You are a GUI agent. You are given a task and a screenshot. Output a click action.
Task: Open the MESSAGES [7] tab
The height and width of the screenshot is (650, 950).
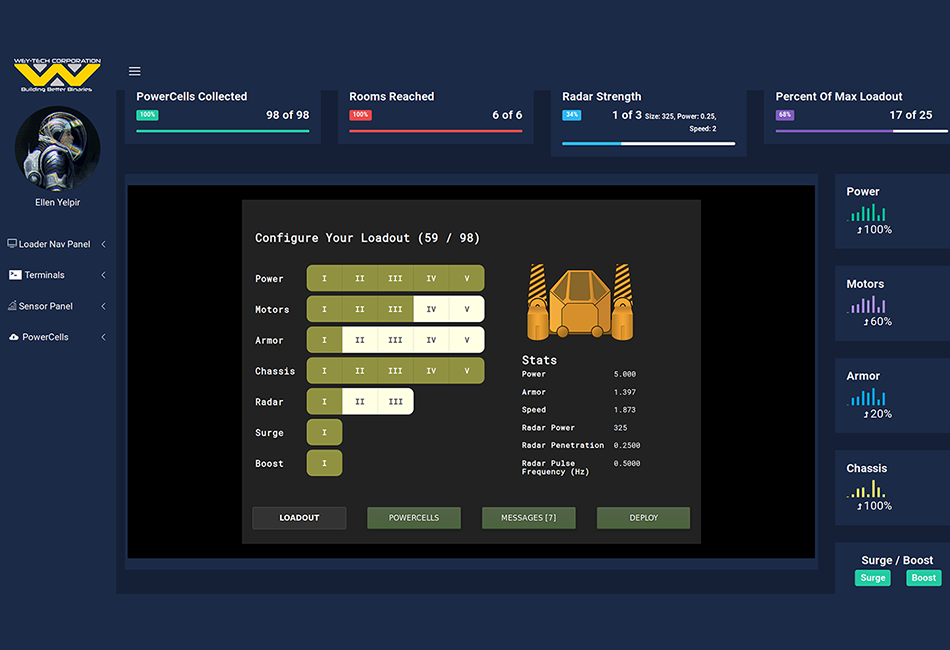pos(529,518)
